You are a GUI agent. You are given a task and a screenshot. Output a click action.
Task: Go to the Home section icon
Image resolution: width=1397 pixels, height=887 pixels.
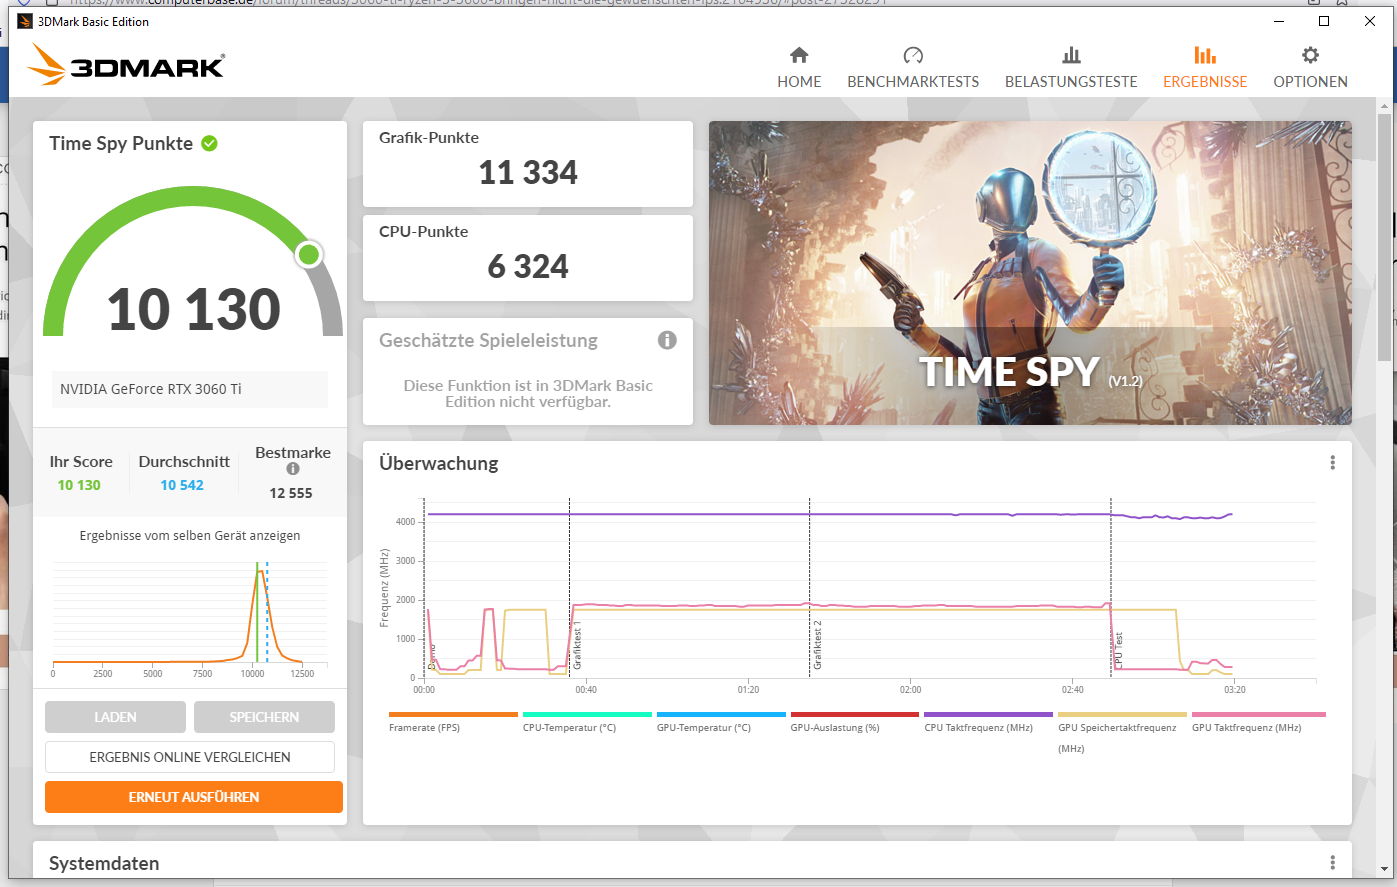click(799, 55)
